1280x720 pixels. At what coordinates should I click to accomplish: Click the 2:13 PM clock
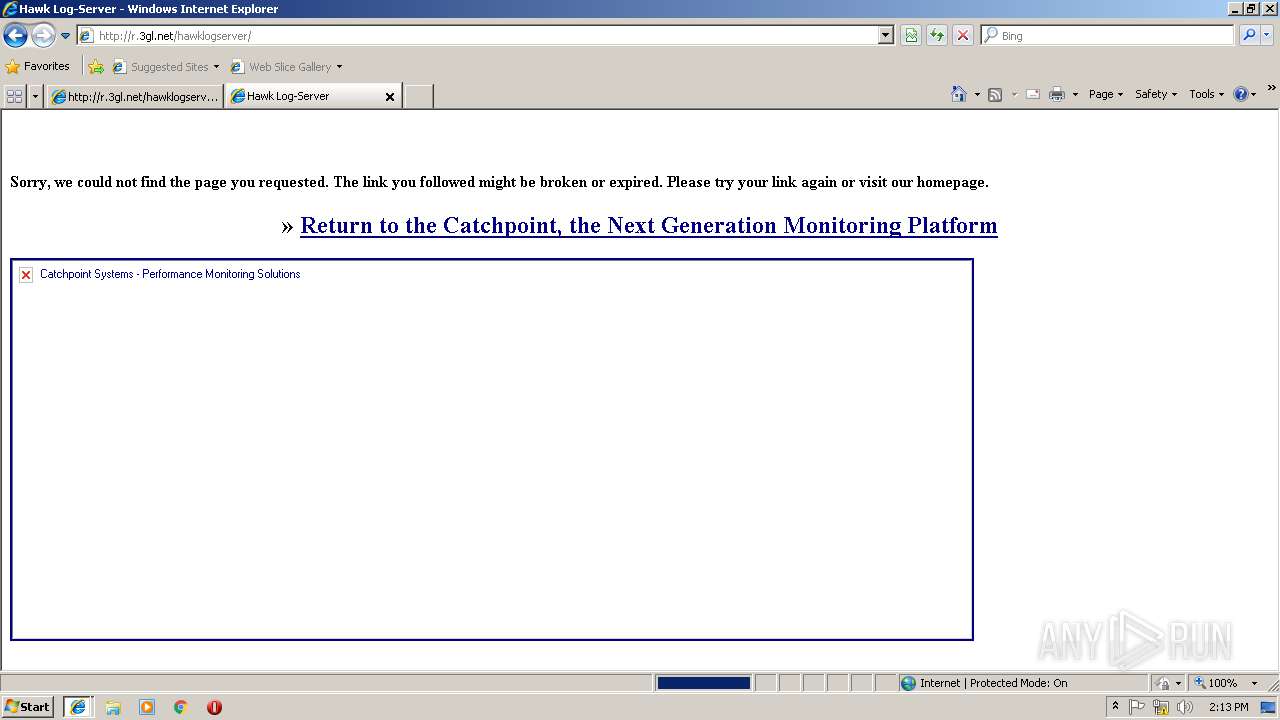point(1228,707)
